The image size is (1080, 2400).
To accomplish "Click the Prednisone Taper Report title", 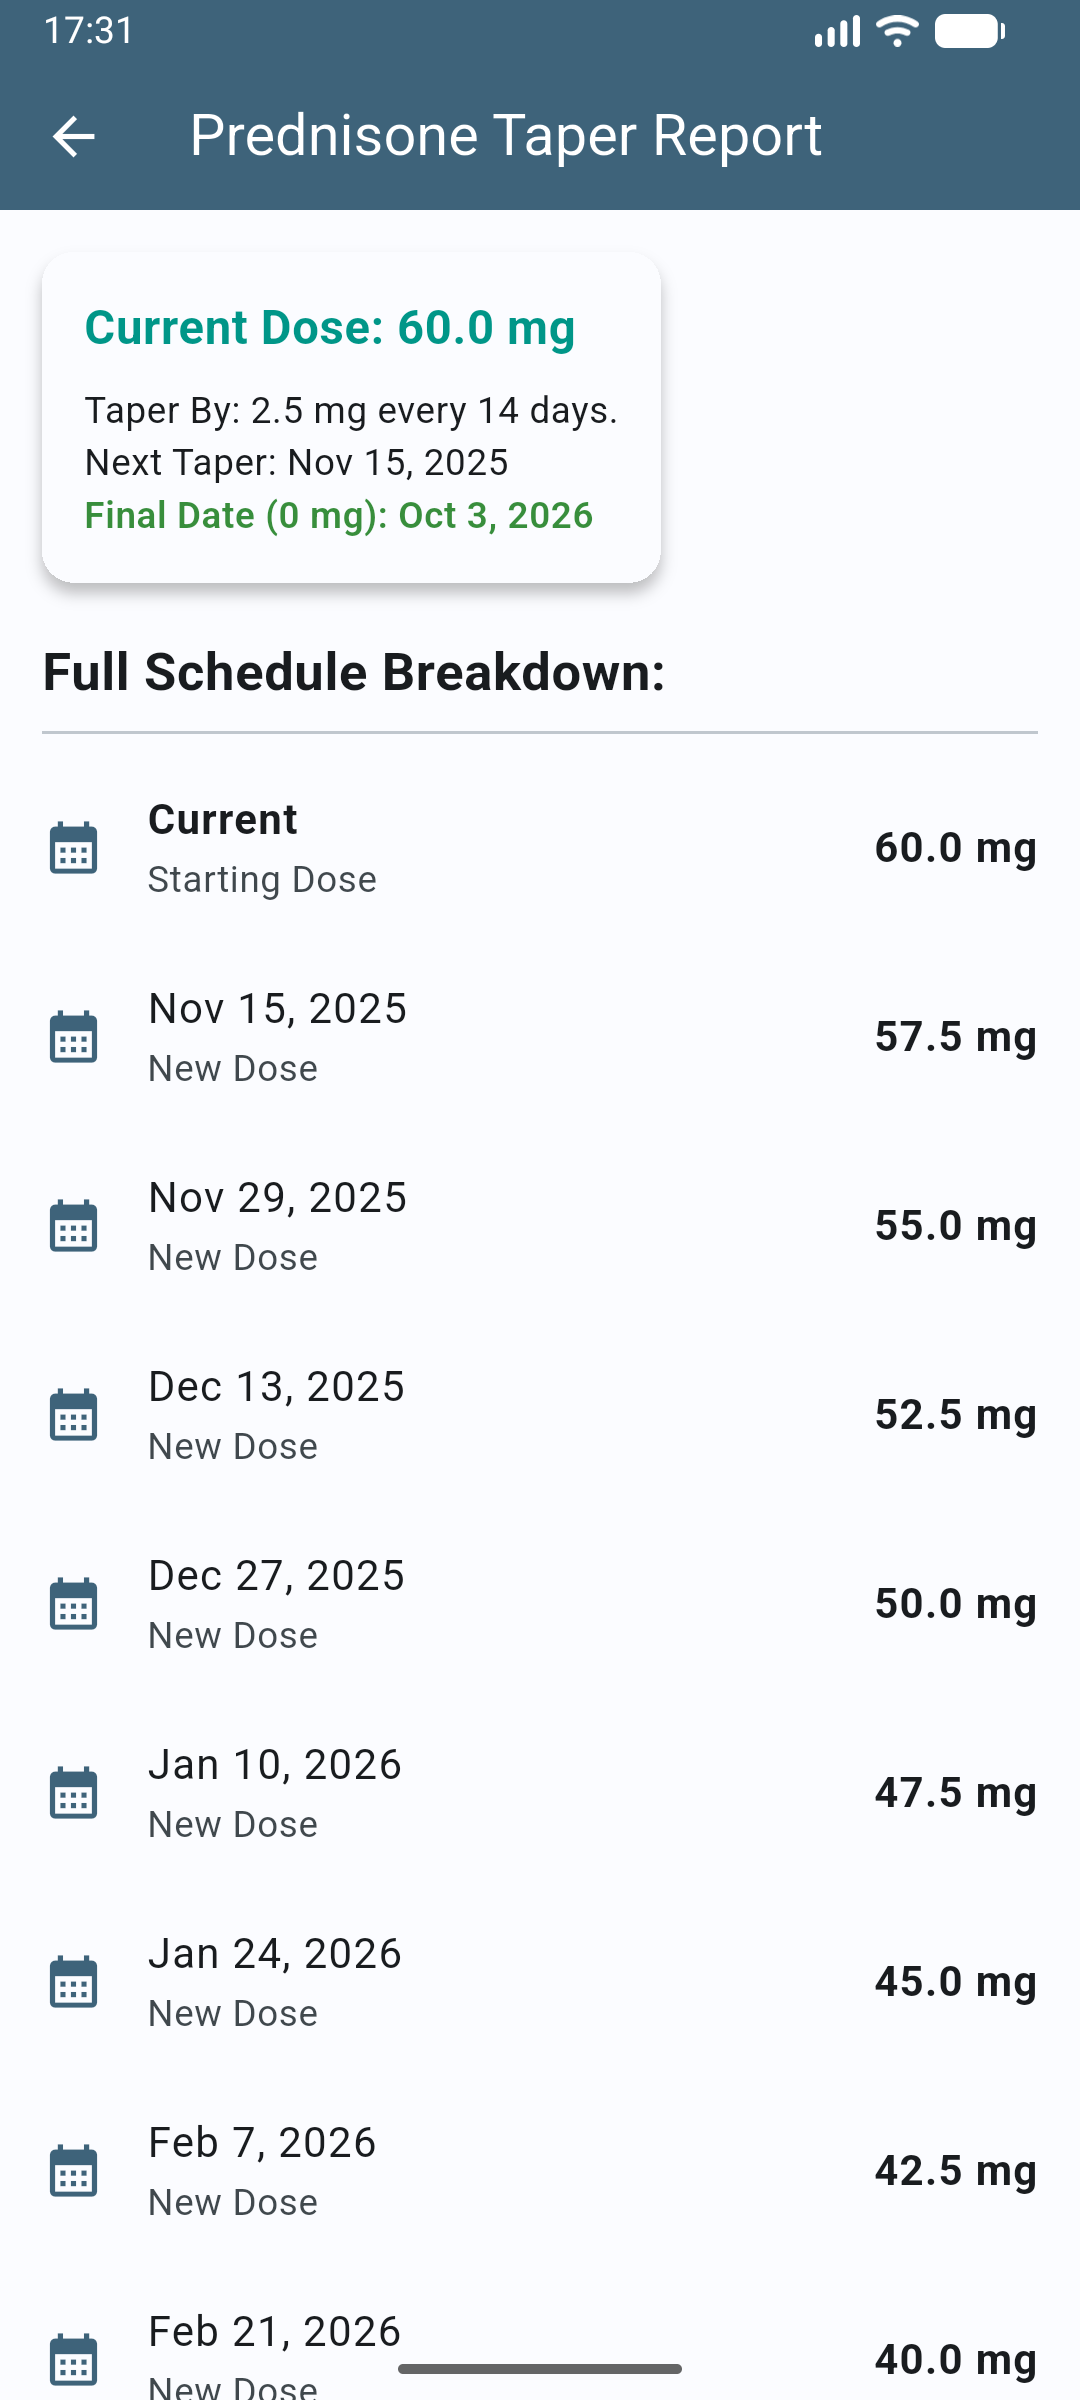I will [506, 136].
